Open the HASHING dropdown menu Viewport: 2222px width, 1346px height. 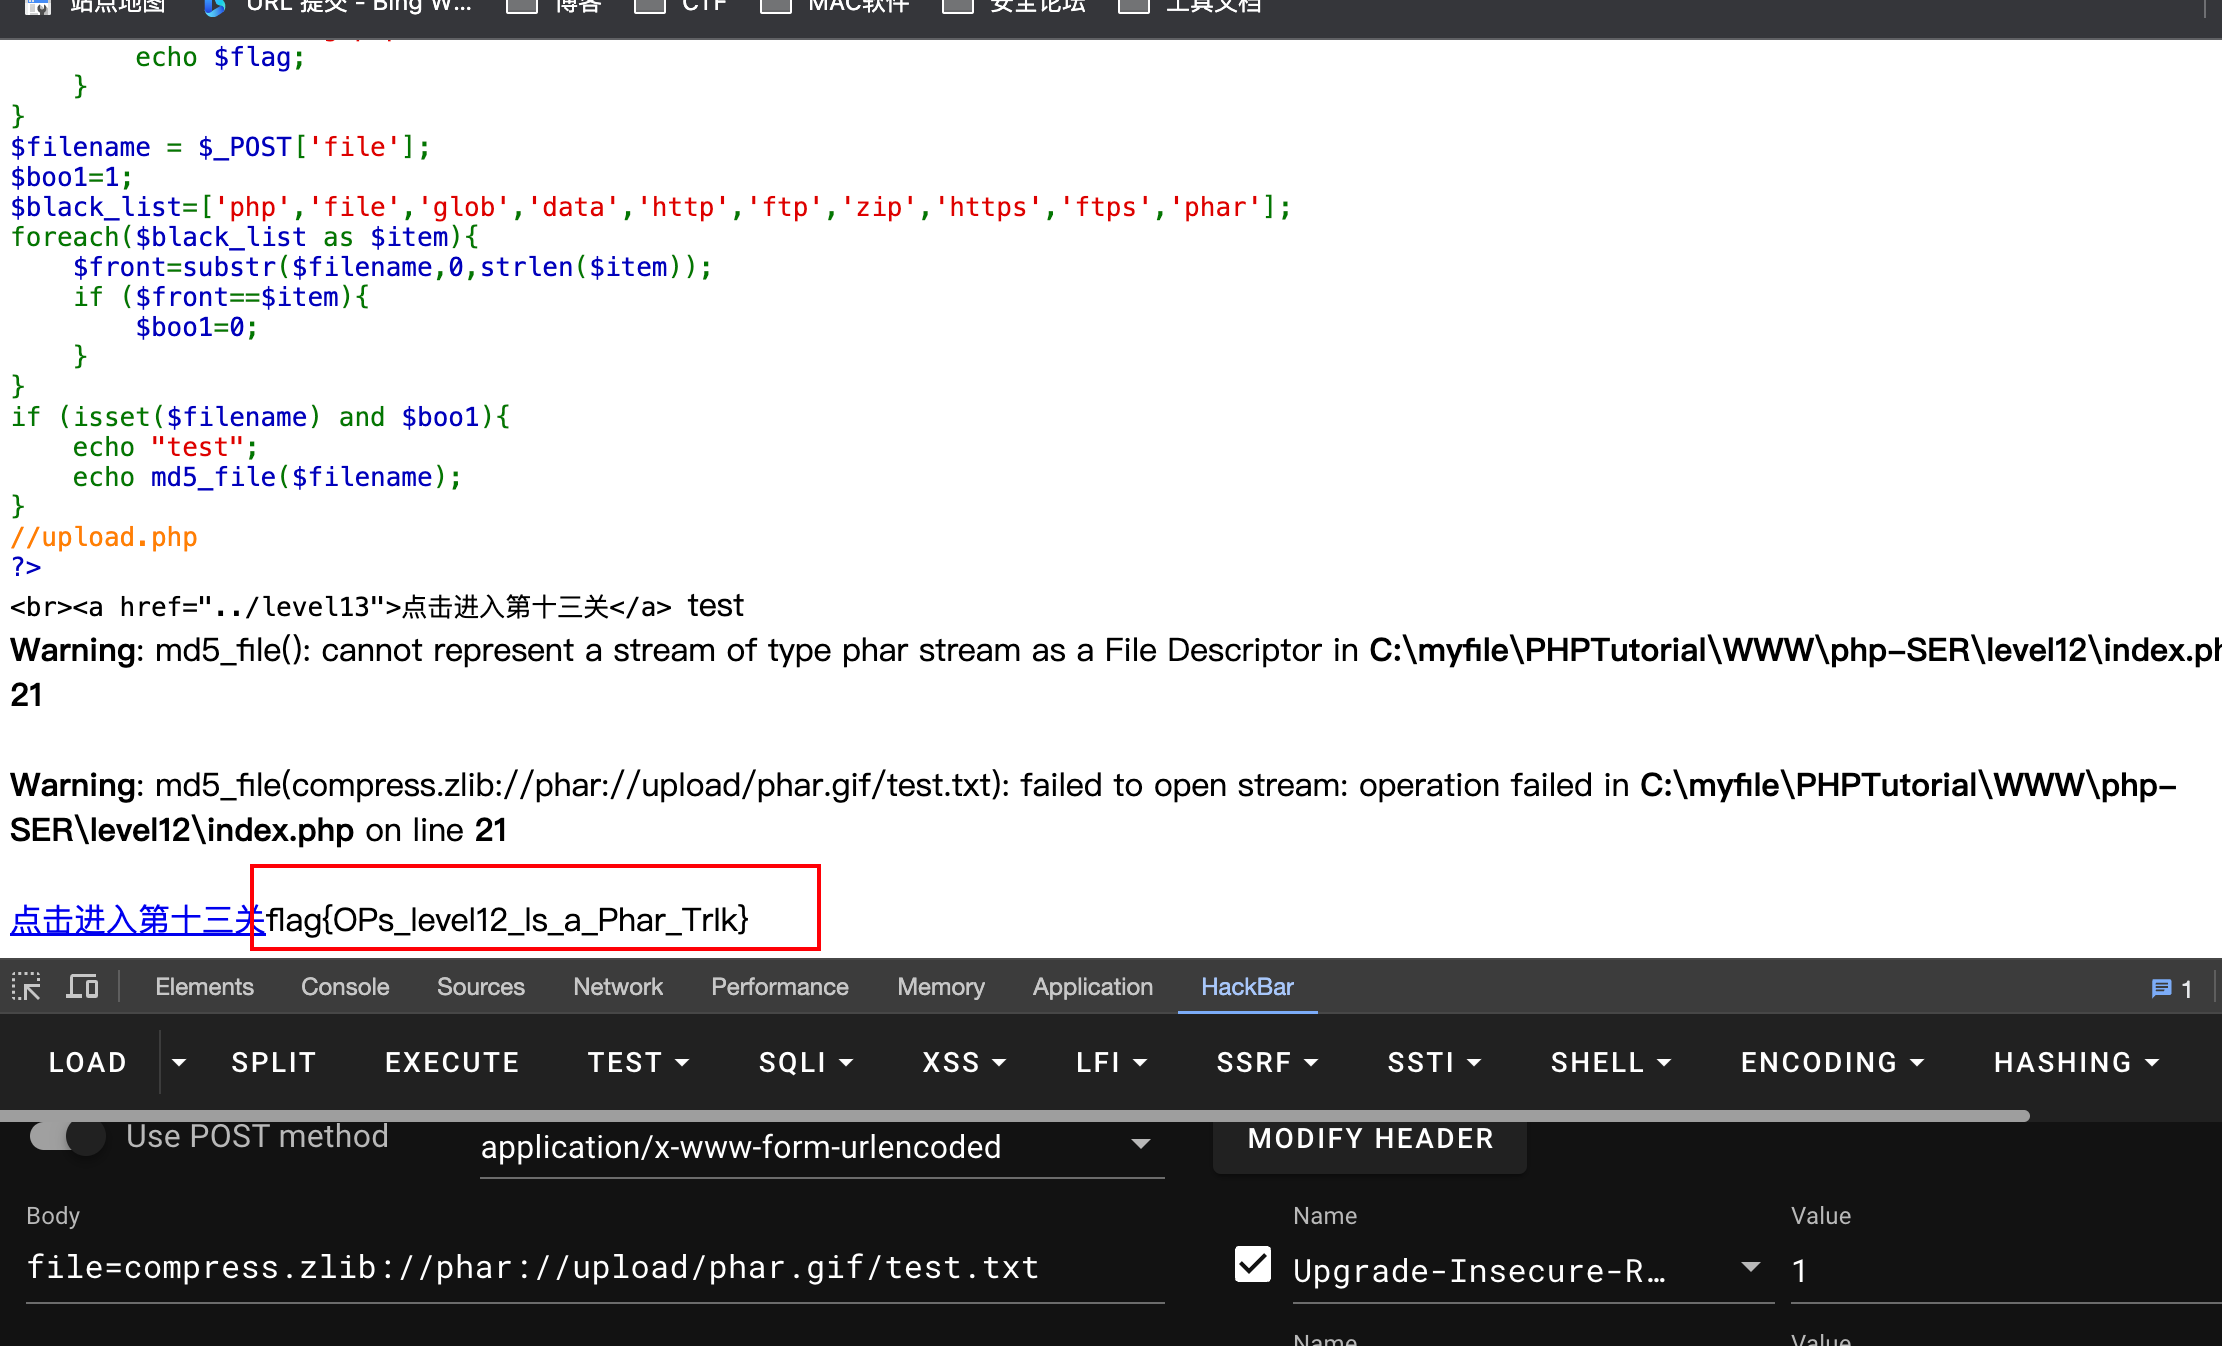2076,1062
